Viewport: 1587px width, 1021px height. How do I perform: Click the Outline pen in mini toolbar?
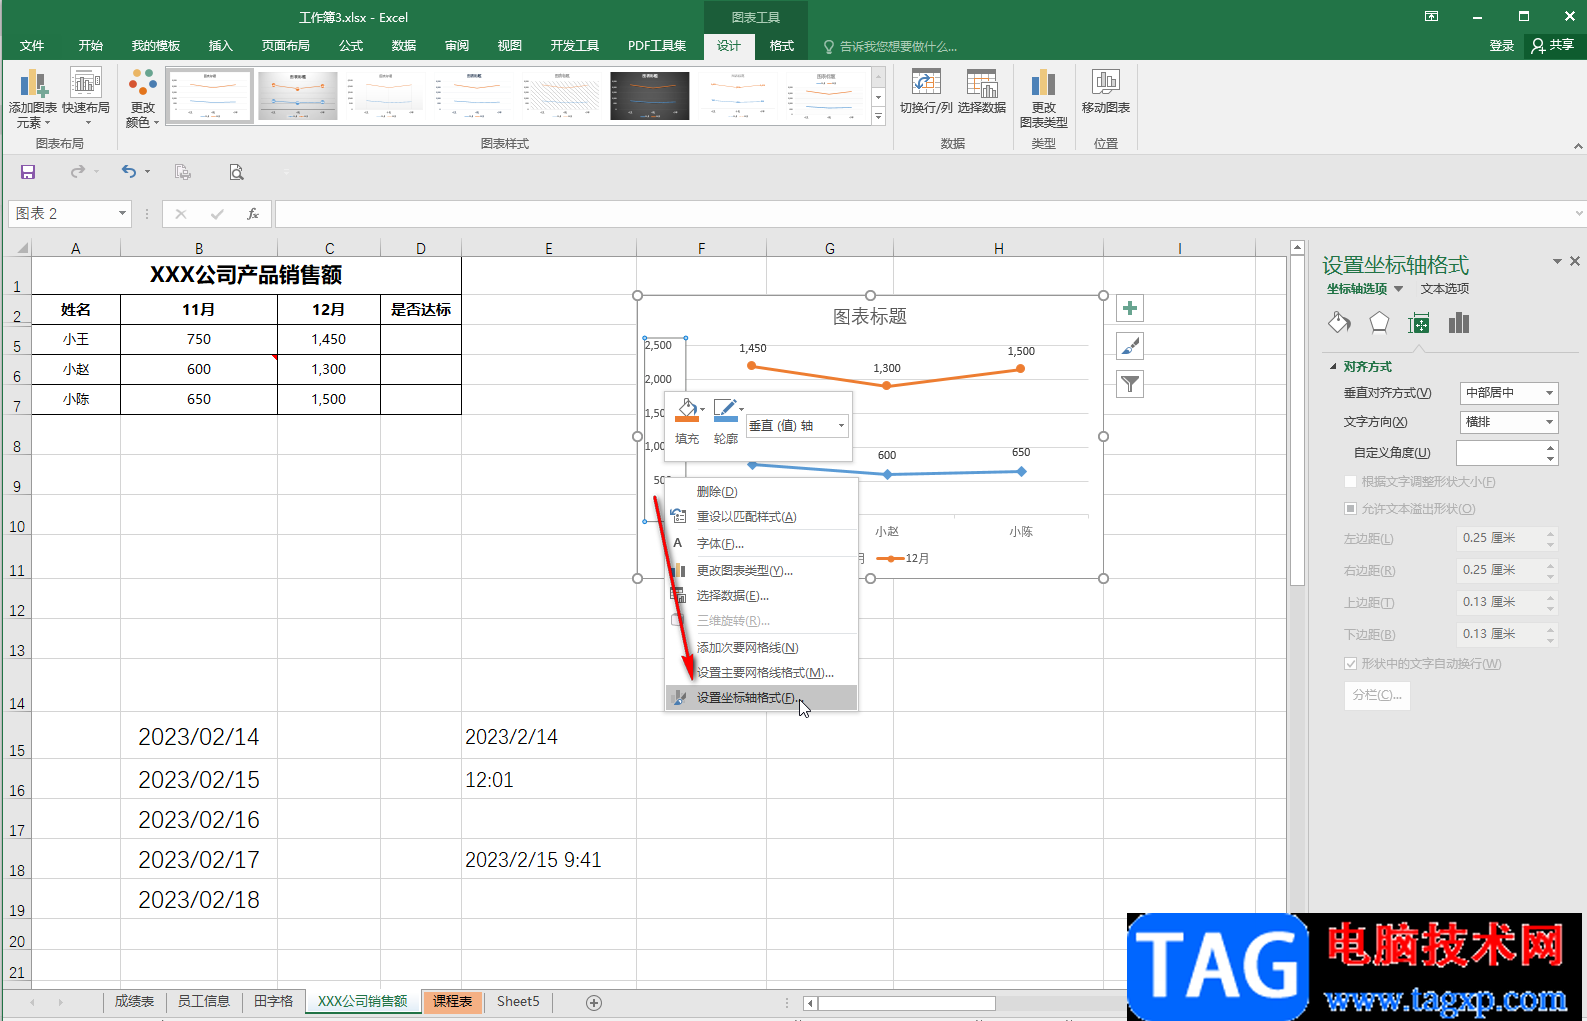pos(725,410)
